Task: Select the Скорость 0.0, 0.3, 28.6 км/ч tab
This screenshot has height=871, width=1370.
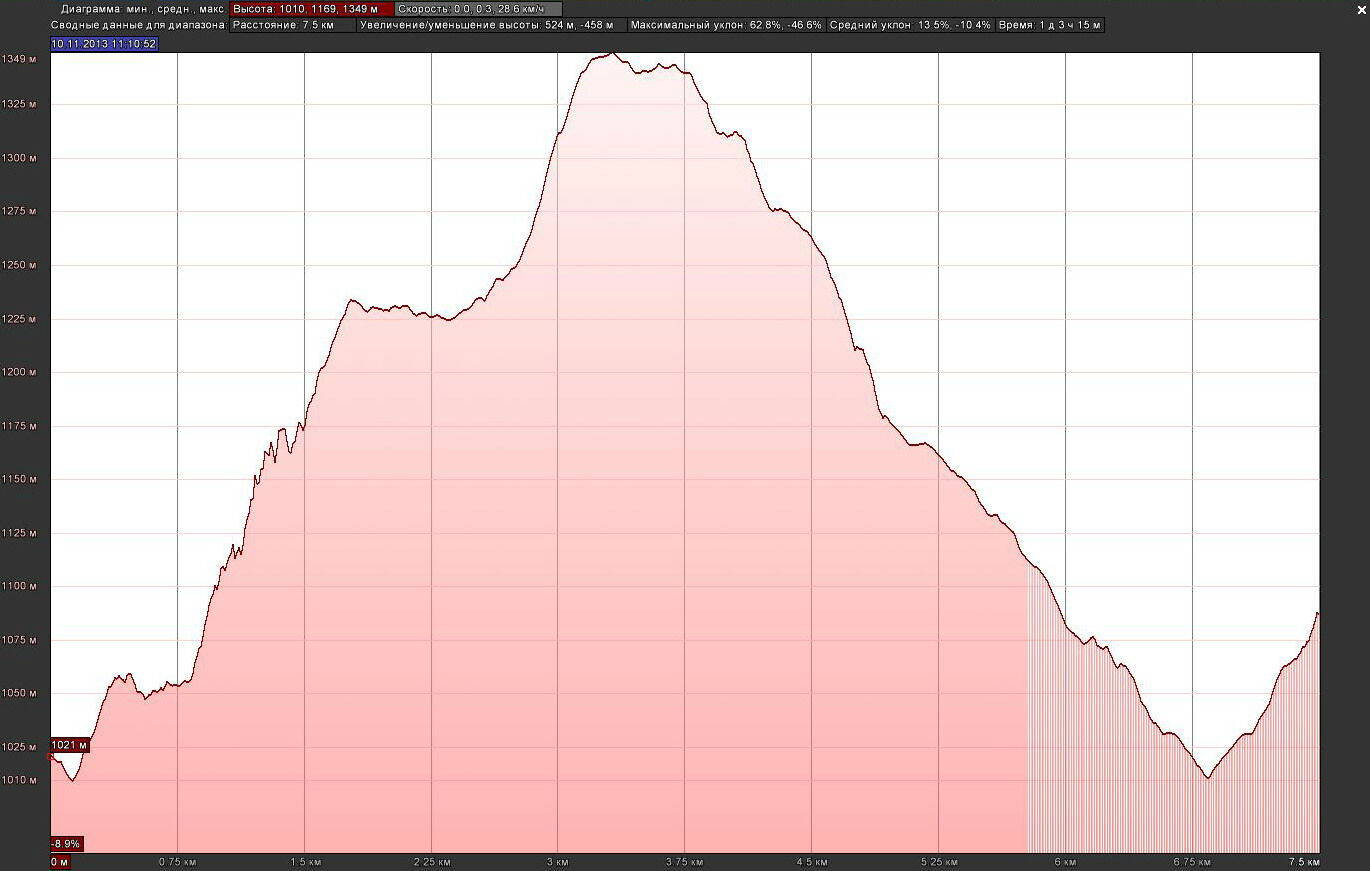Action: click(x=478, y=9)
